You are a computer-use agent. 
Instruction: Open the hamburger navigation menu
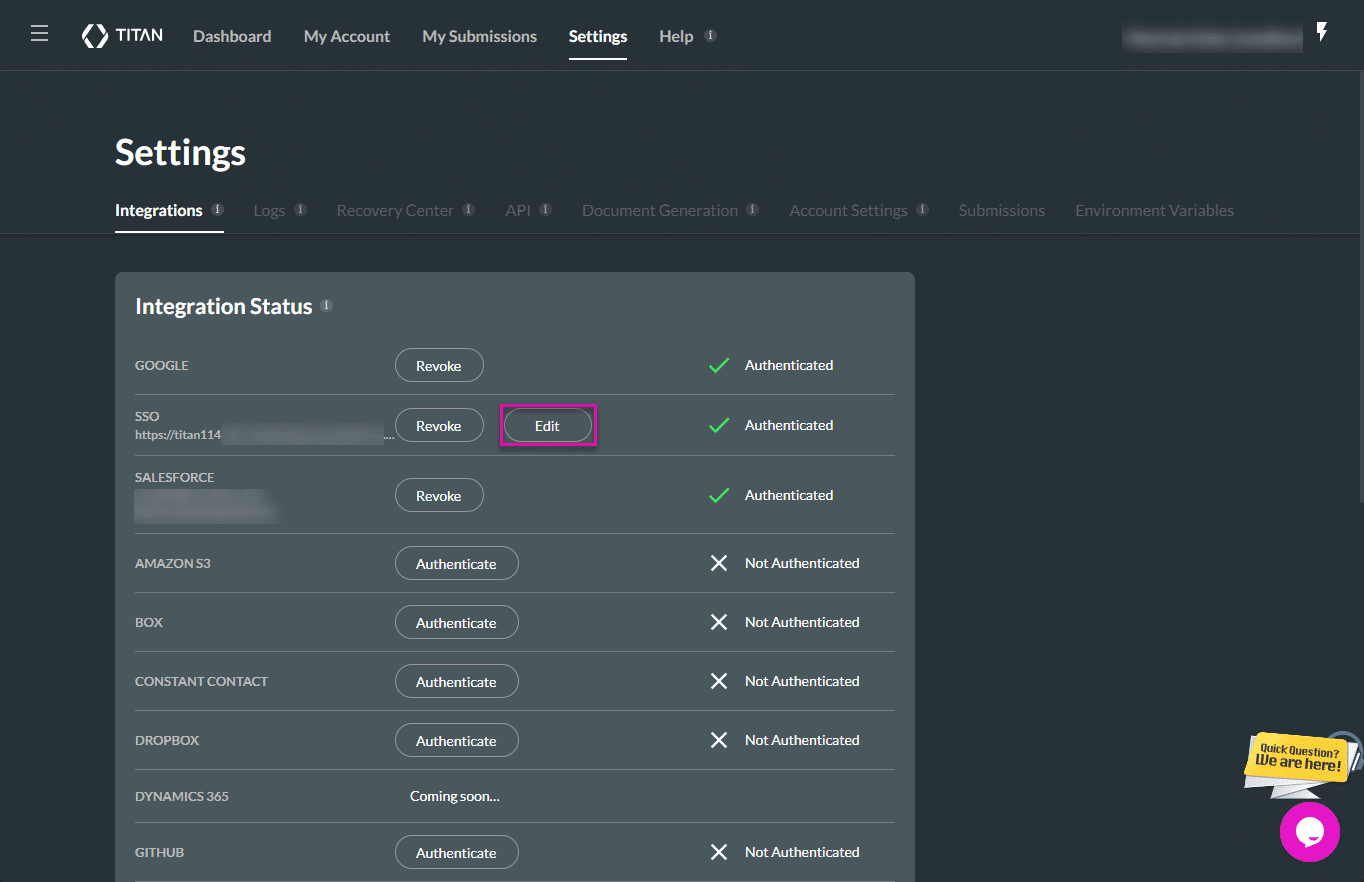[x=39, y=32]
